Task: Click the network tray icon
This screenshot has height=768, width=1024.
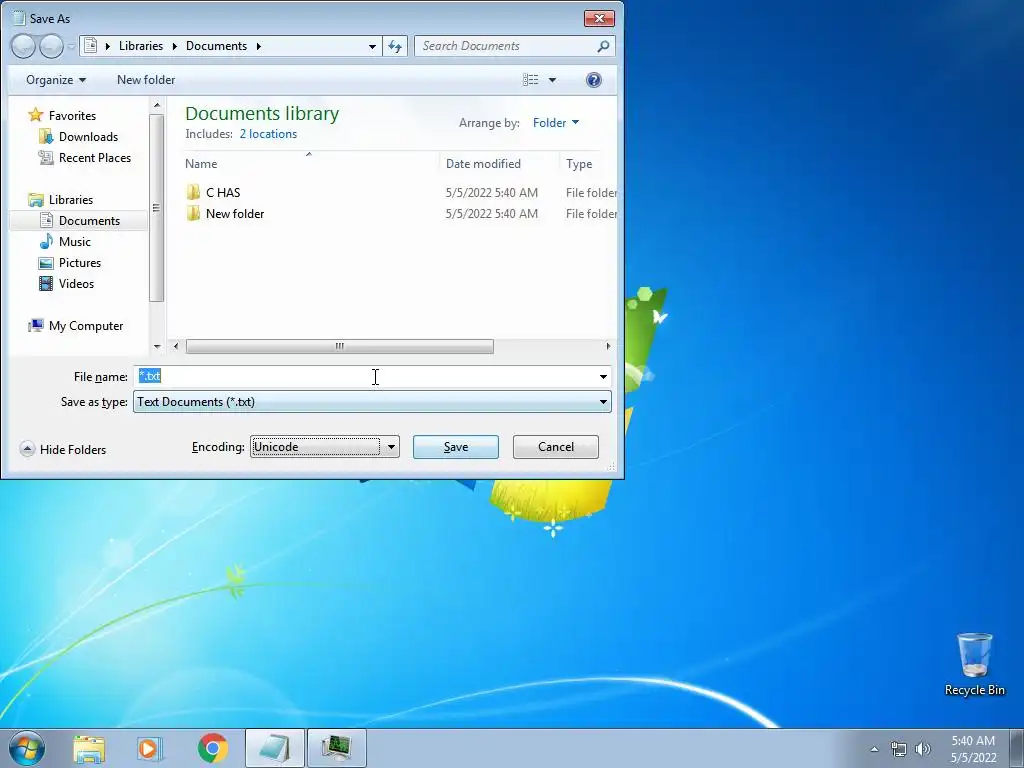Action: click(x=899, y=749)
